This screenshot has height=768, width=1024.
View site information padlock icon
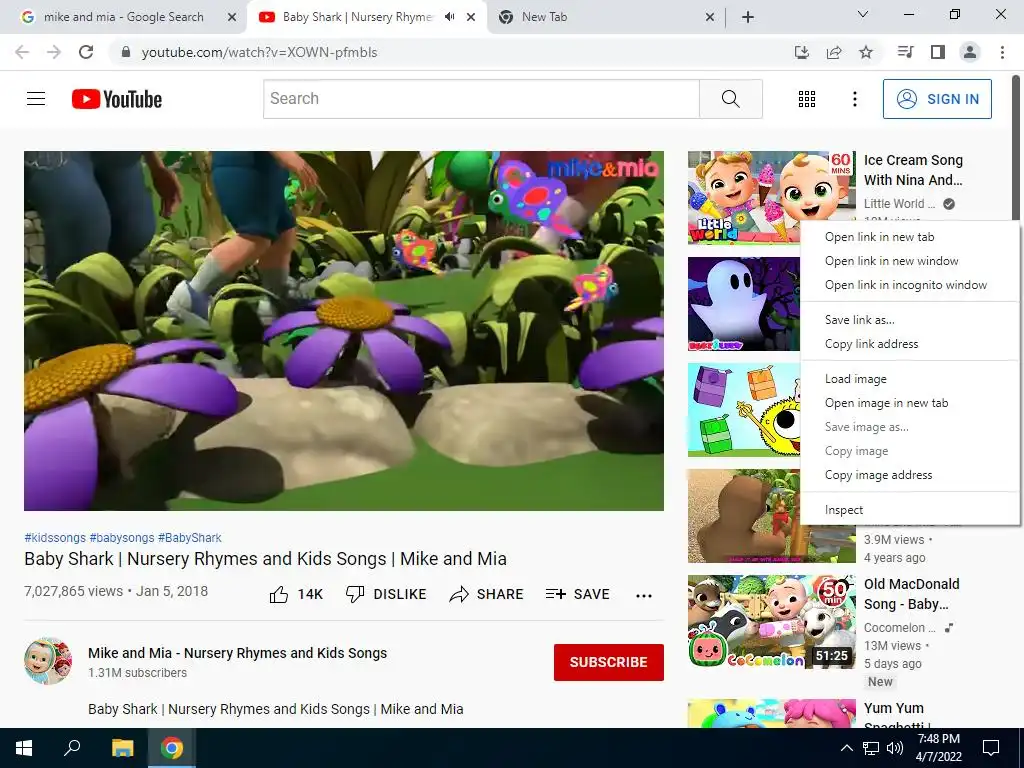(x=127, y=52)
